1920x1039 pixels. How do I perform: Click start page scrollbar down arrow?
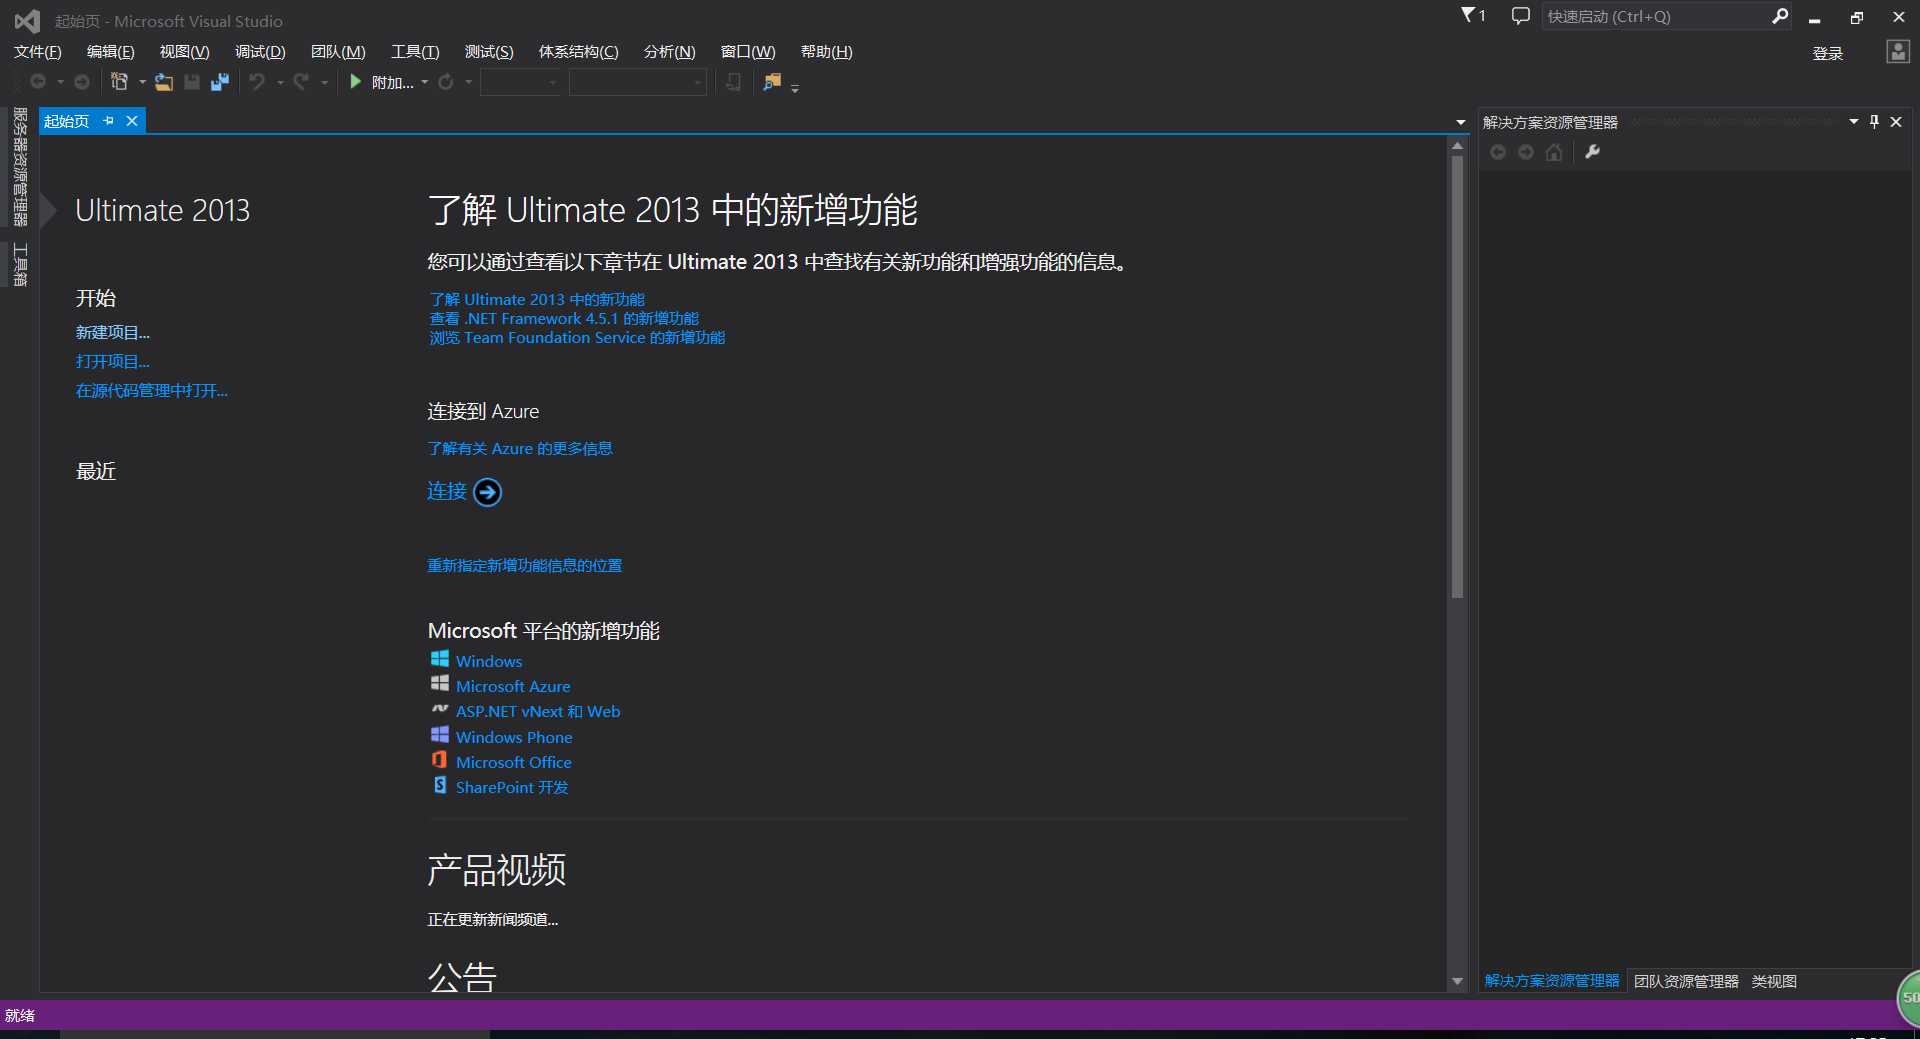click(x=1457, y=981)
